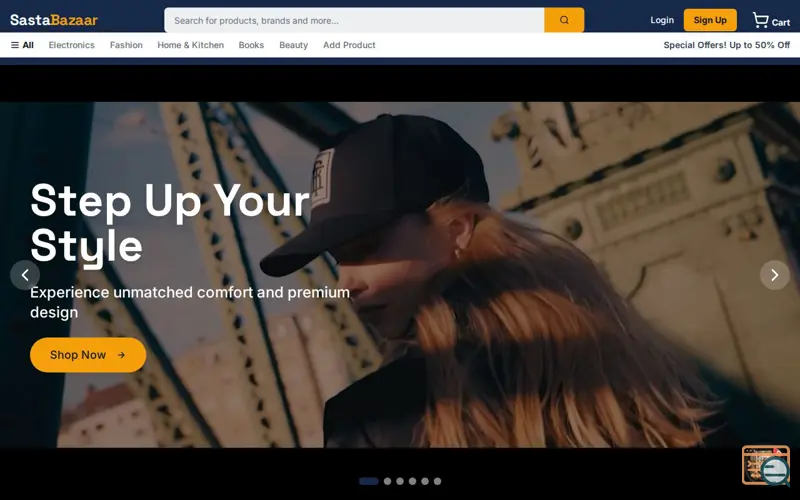The width and height of the screenshot is (800, 500).
Task: Jump to the second carousel slide dot
Action: click(x=387, y=481)
